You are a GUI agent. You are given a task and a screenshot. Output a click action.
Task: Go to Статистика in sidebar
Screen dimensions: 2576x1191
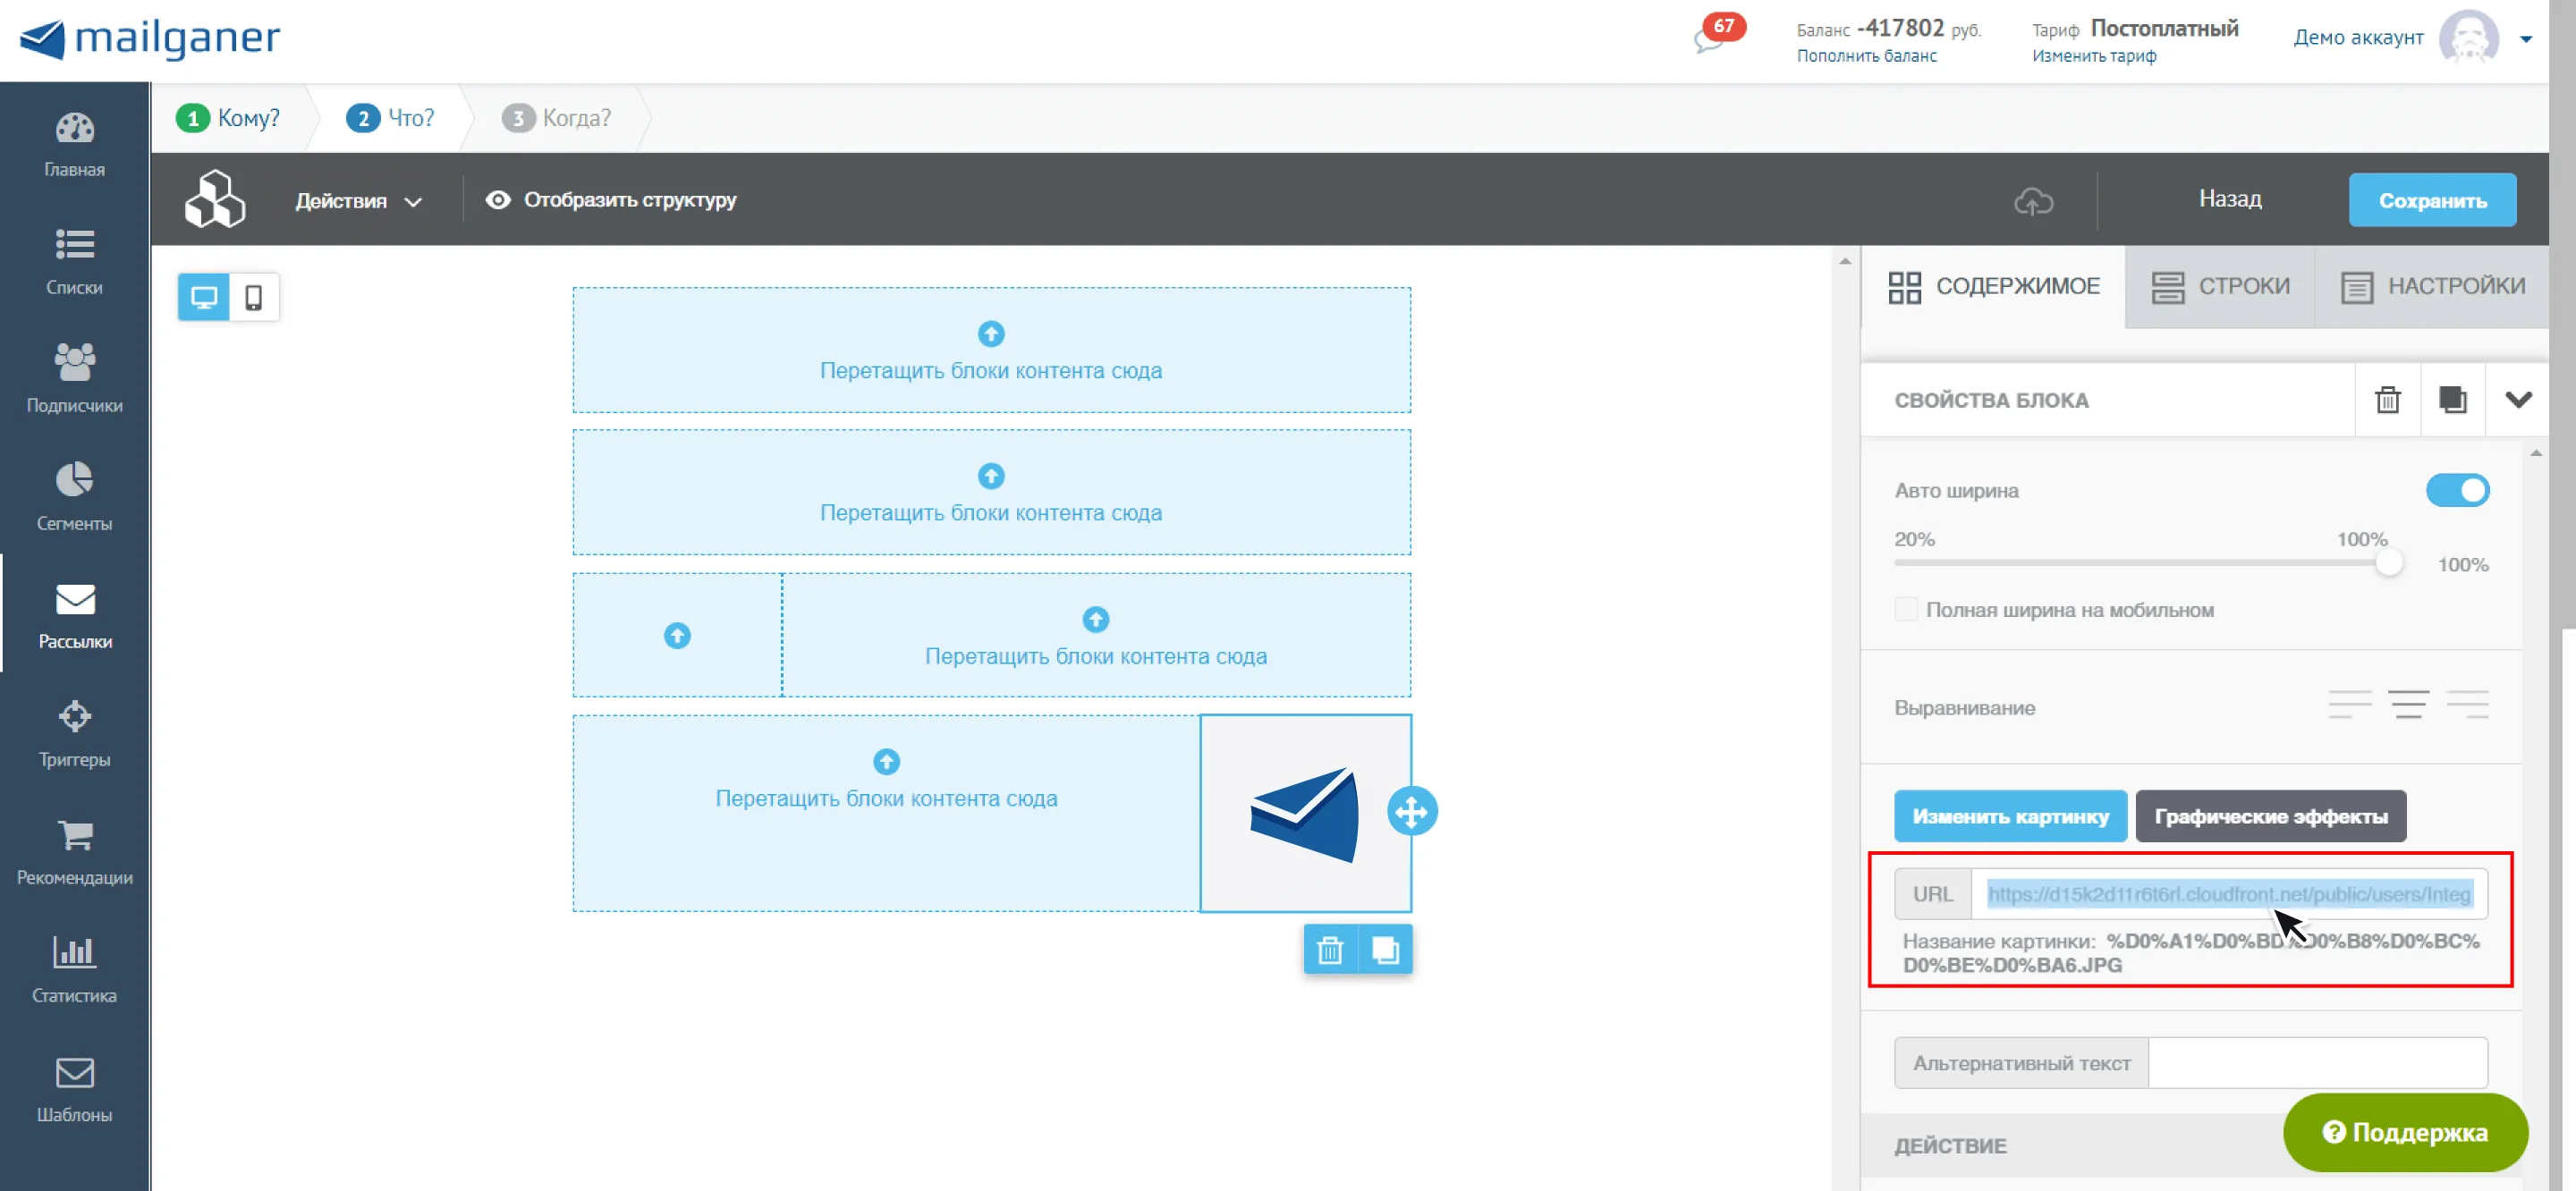pyautogui.click(x=74, y=969)
